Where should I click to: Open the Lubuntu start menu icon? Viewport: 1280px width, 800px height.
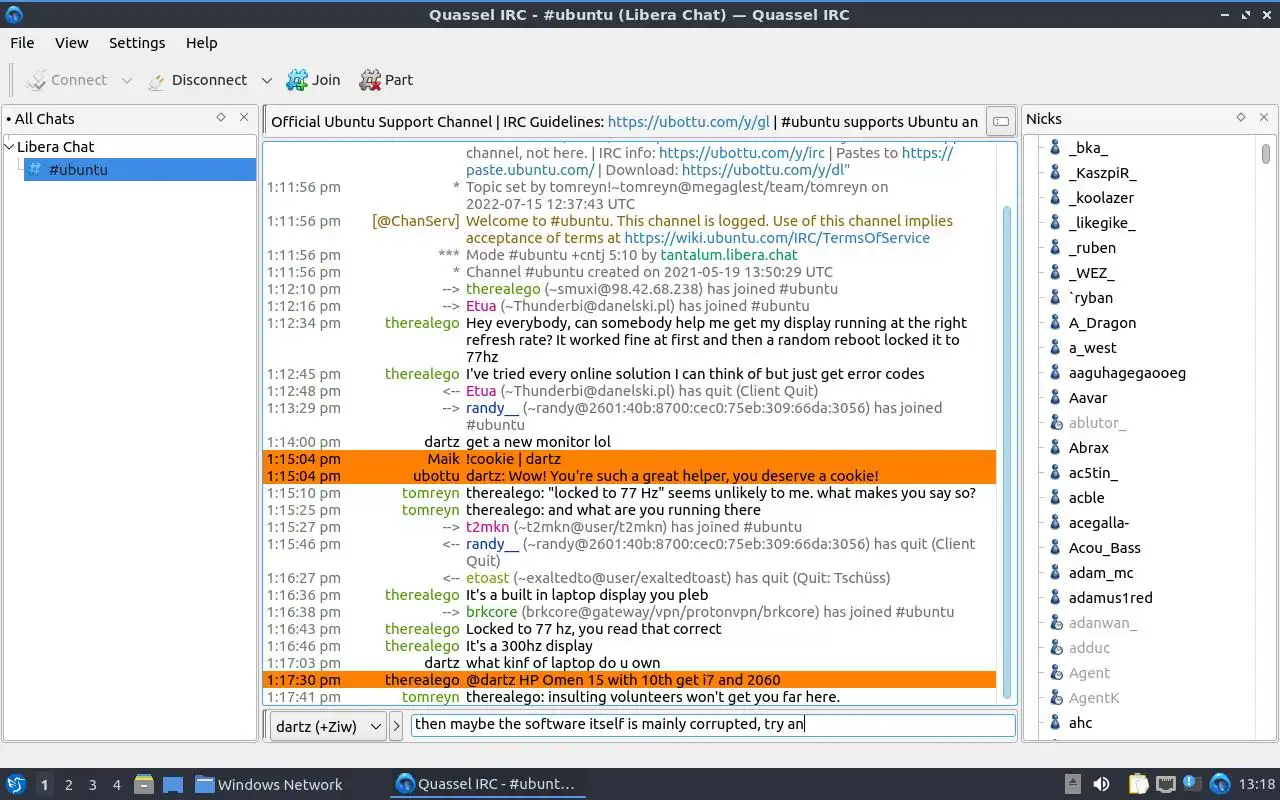point(16,784)
